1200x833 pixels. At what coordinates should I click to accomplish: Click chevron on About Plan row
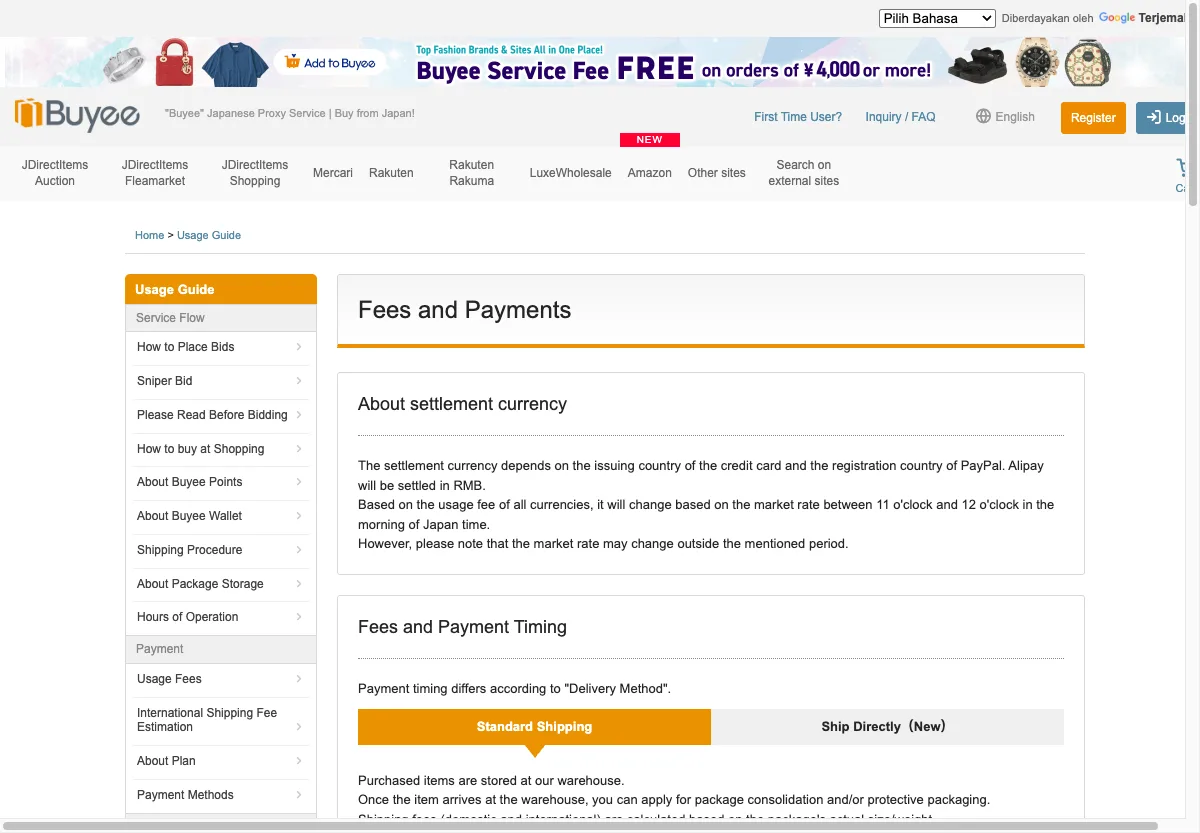pyautogui.click(x=299, y=761)
